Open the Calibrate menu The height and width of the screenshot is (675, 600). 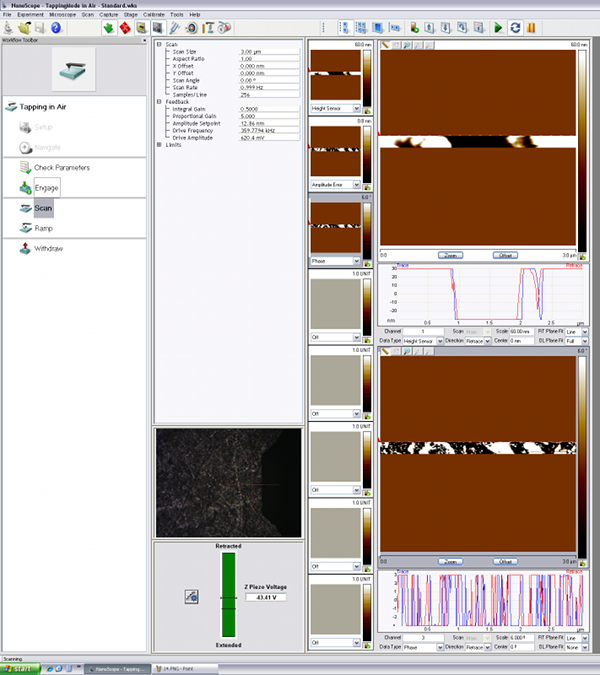[151, 15]
